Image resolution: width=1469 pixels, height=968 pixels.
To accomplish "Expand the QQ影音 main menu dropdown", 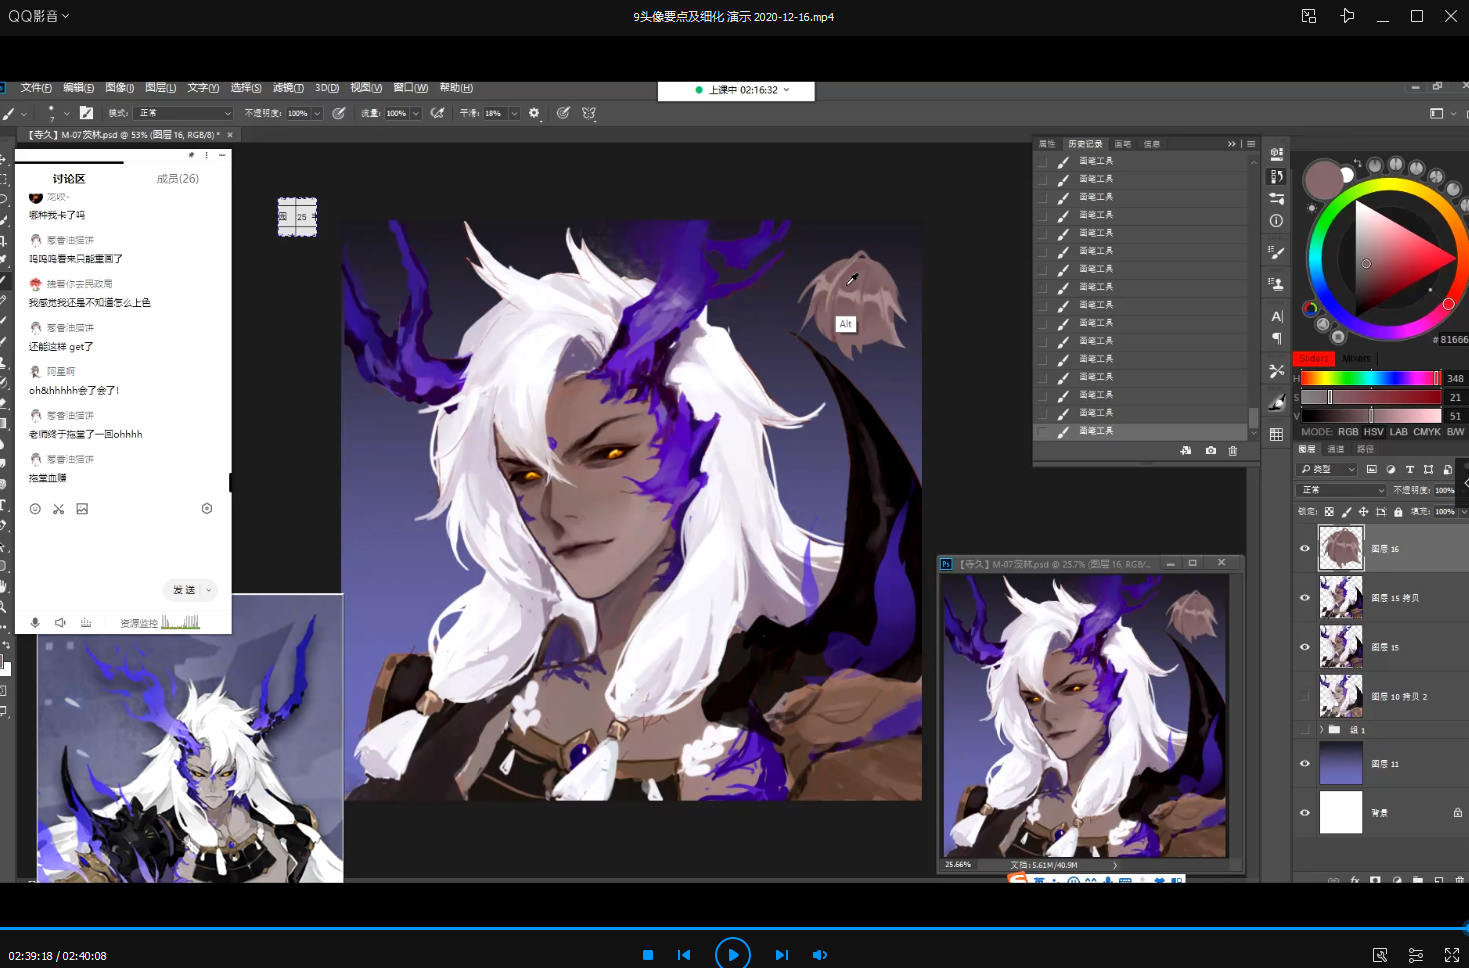I will coord(39,16).
